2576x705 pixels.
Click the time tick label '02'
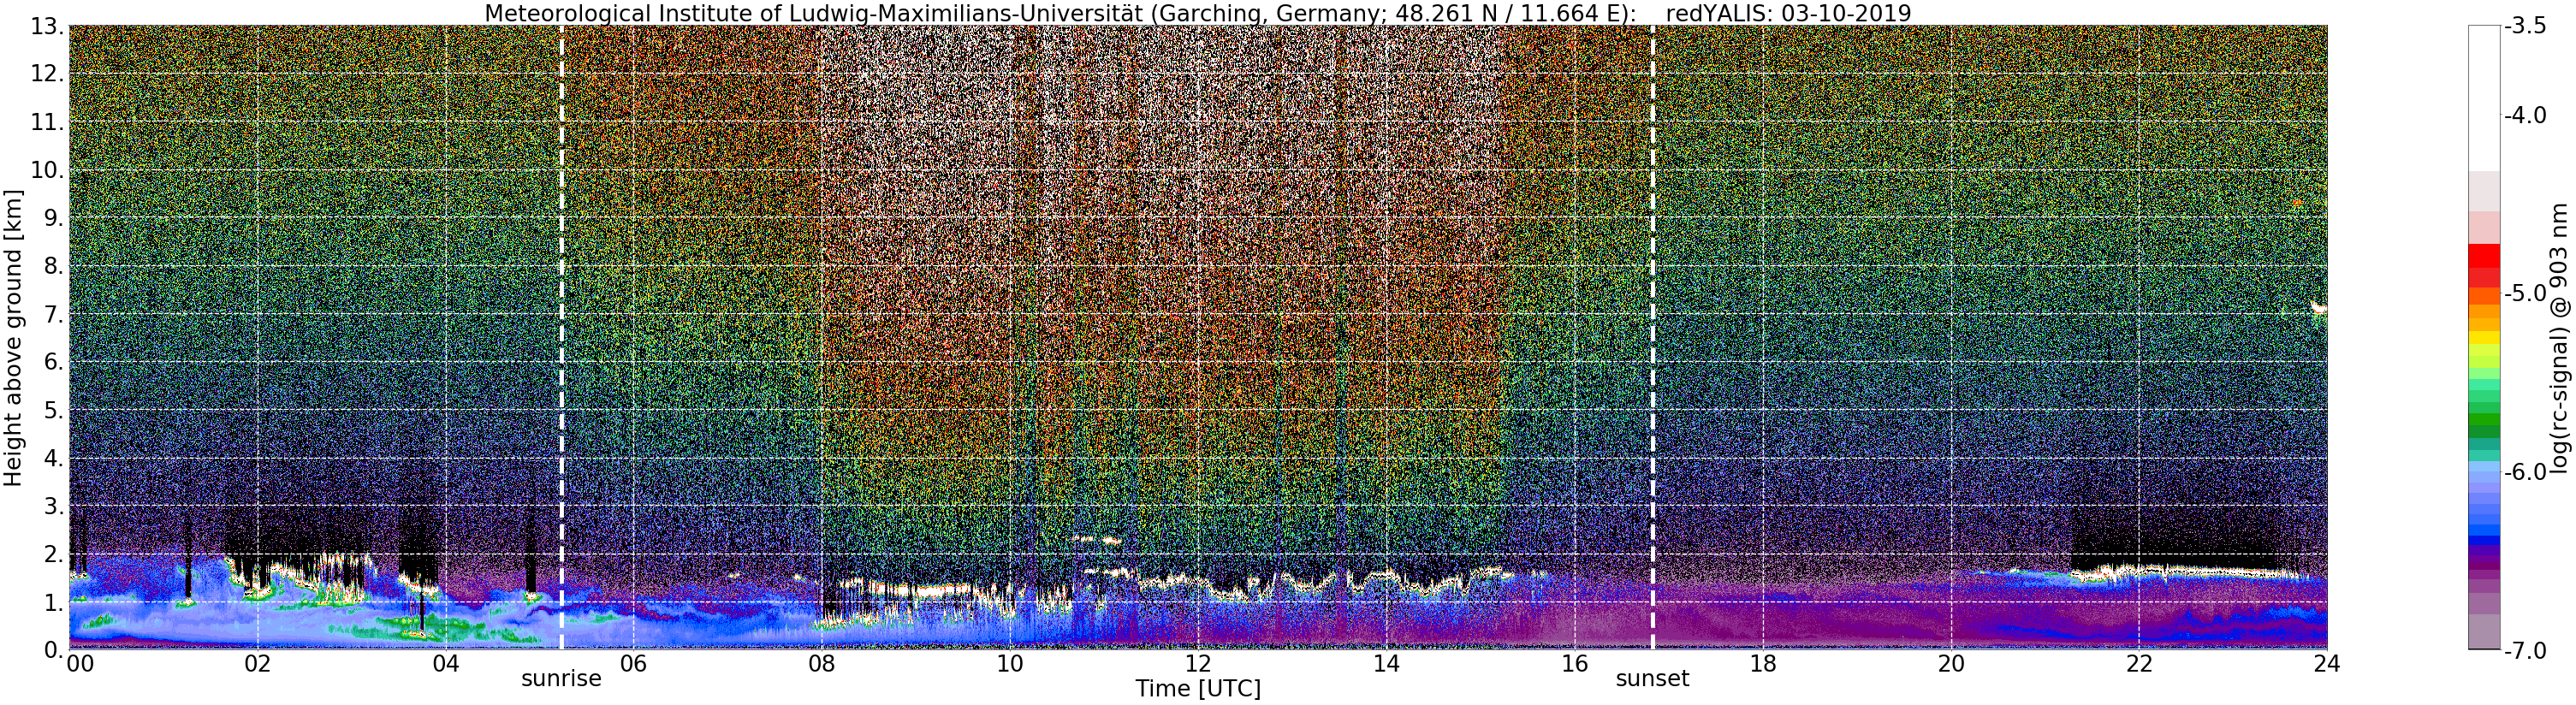258,664
